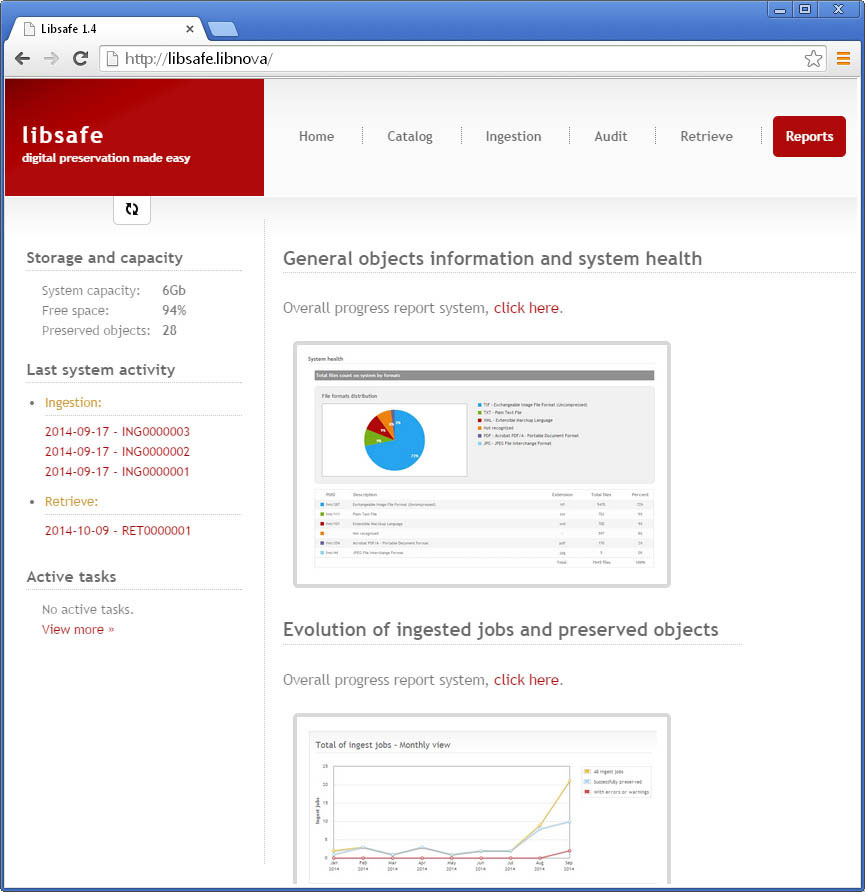The image size is (865, 892).
Task: Bookmark this page with the star icon
Action: (813, 58)
